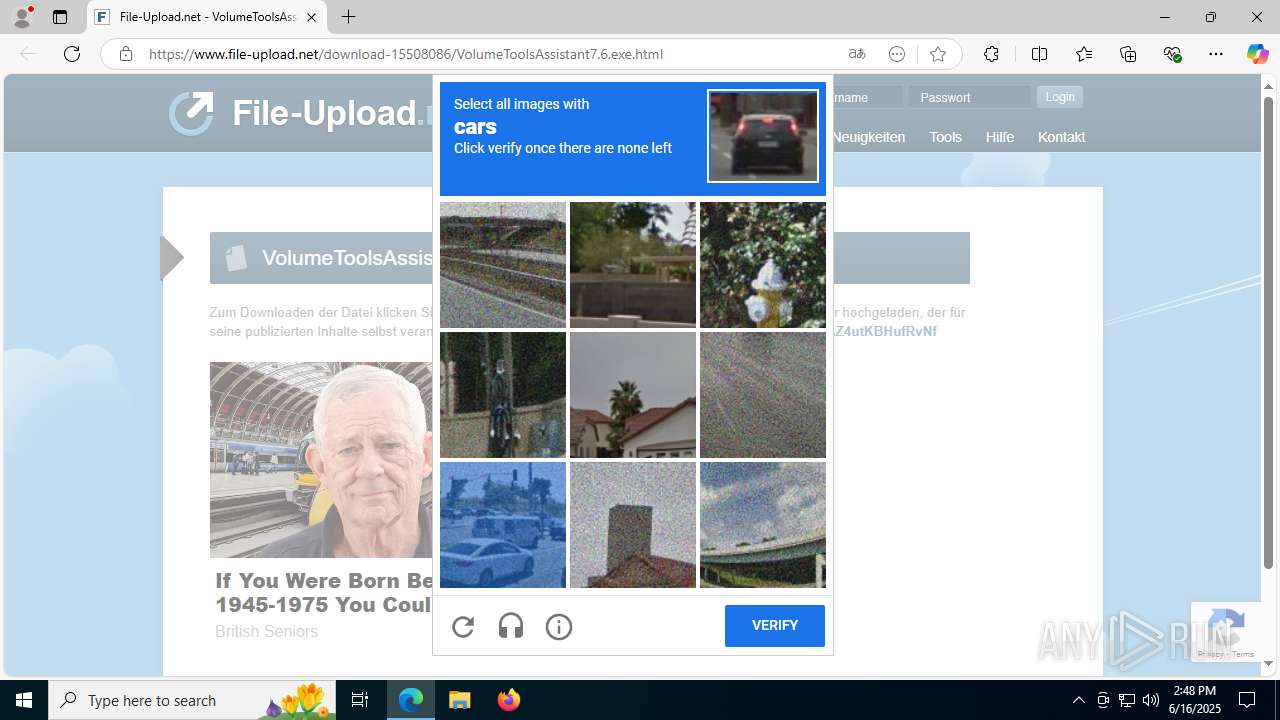Select the captcha tile with bicycle by fence
Image resolution: width=1280 pixels, height=720 pixels.
click(503, 395)
